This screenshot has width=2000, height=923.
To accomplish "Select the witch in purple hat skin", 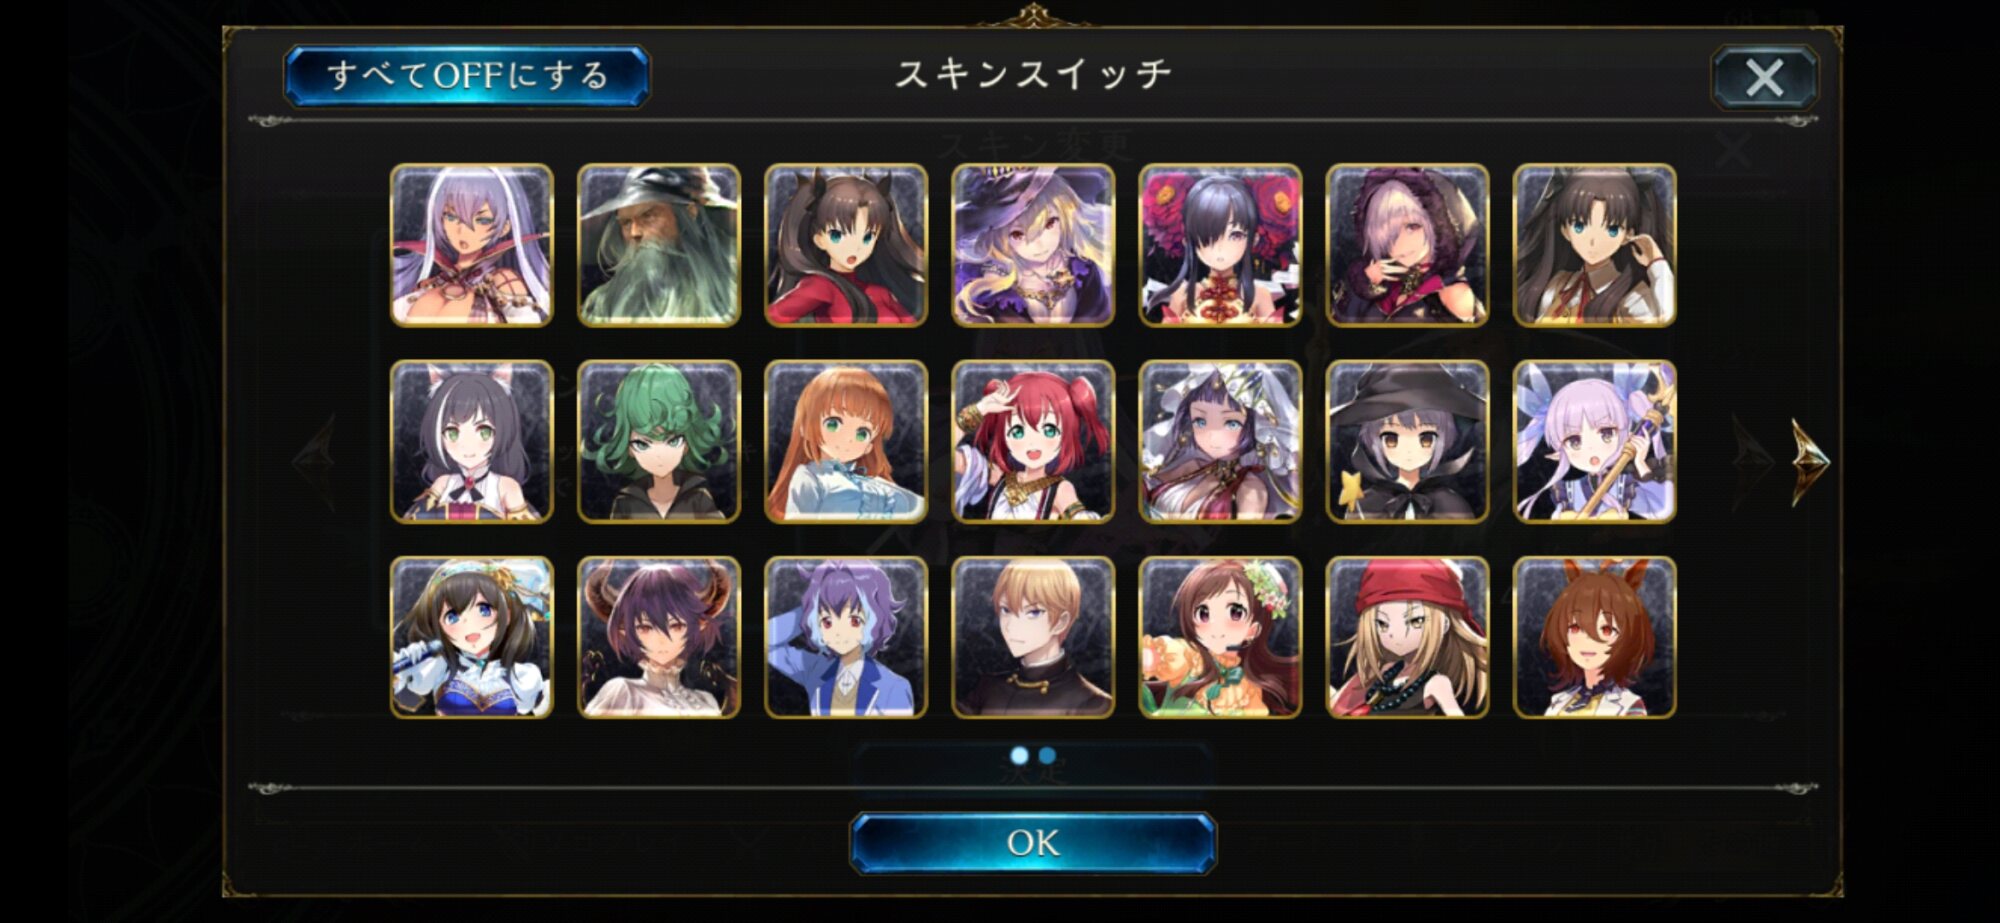I will point(1033,245).
